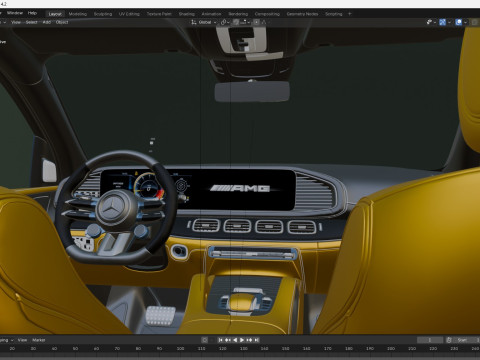
Task: Switch to the UV Editing workspace tab
Action: point(129,14)
